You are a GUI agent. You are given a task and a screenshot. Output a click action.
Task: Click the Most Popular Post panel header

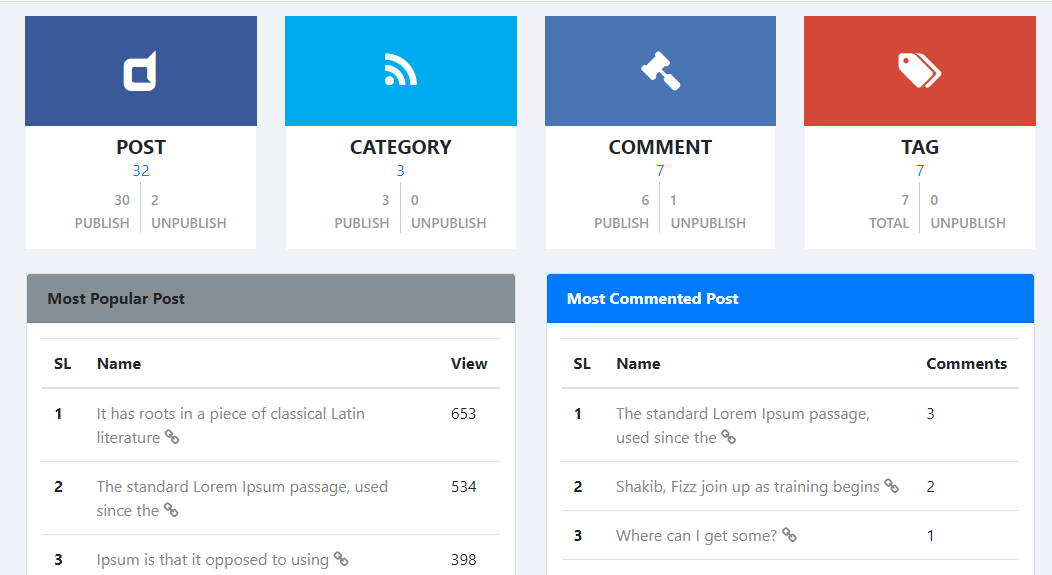tap(271, 298)
